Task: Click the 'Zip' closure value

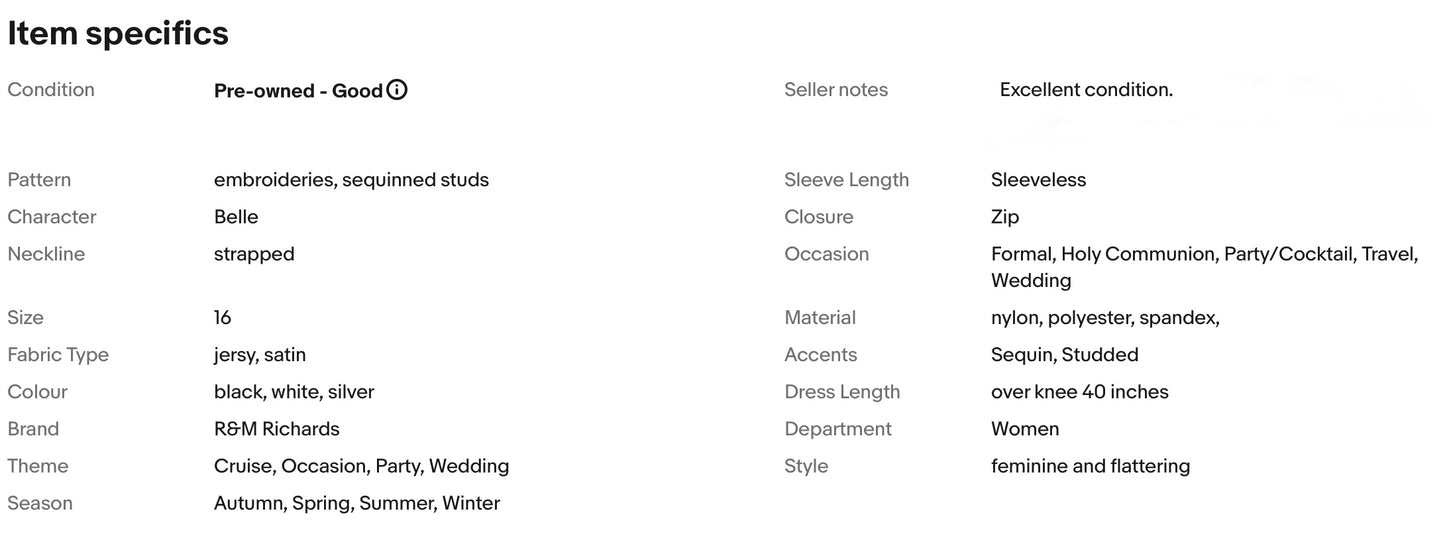Action: point(1005,217)
